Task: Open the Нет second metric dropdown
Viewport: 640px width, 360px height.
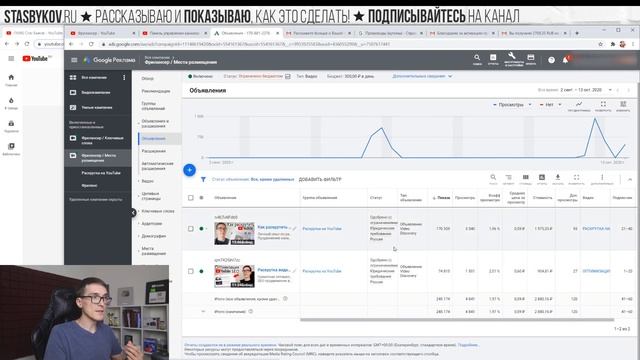Action: [551, 105]
